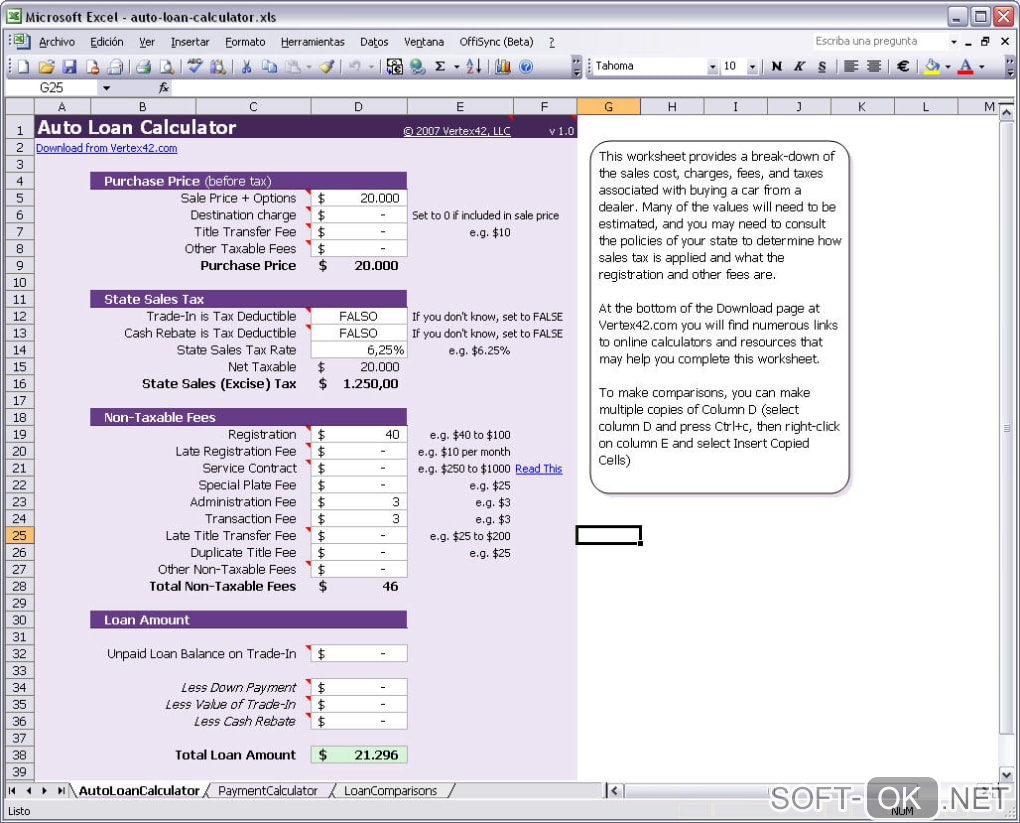Open the font size 10 dropdown

(x=753, y=66)
